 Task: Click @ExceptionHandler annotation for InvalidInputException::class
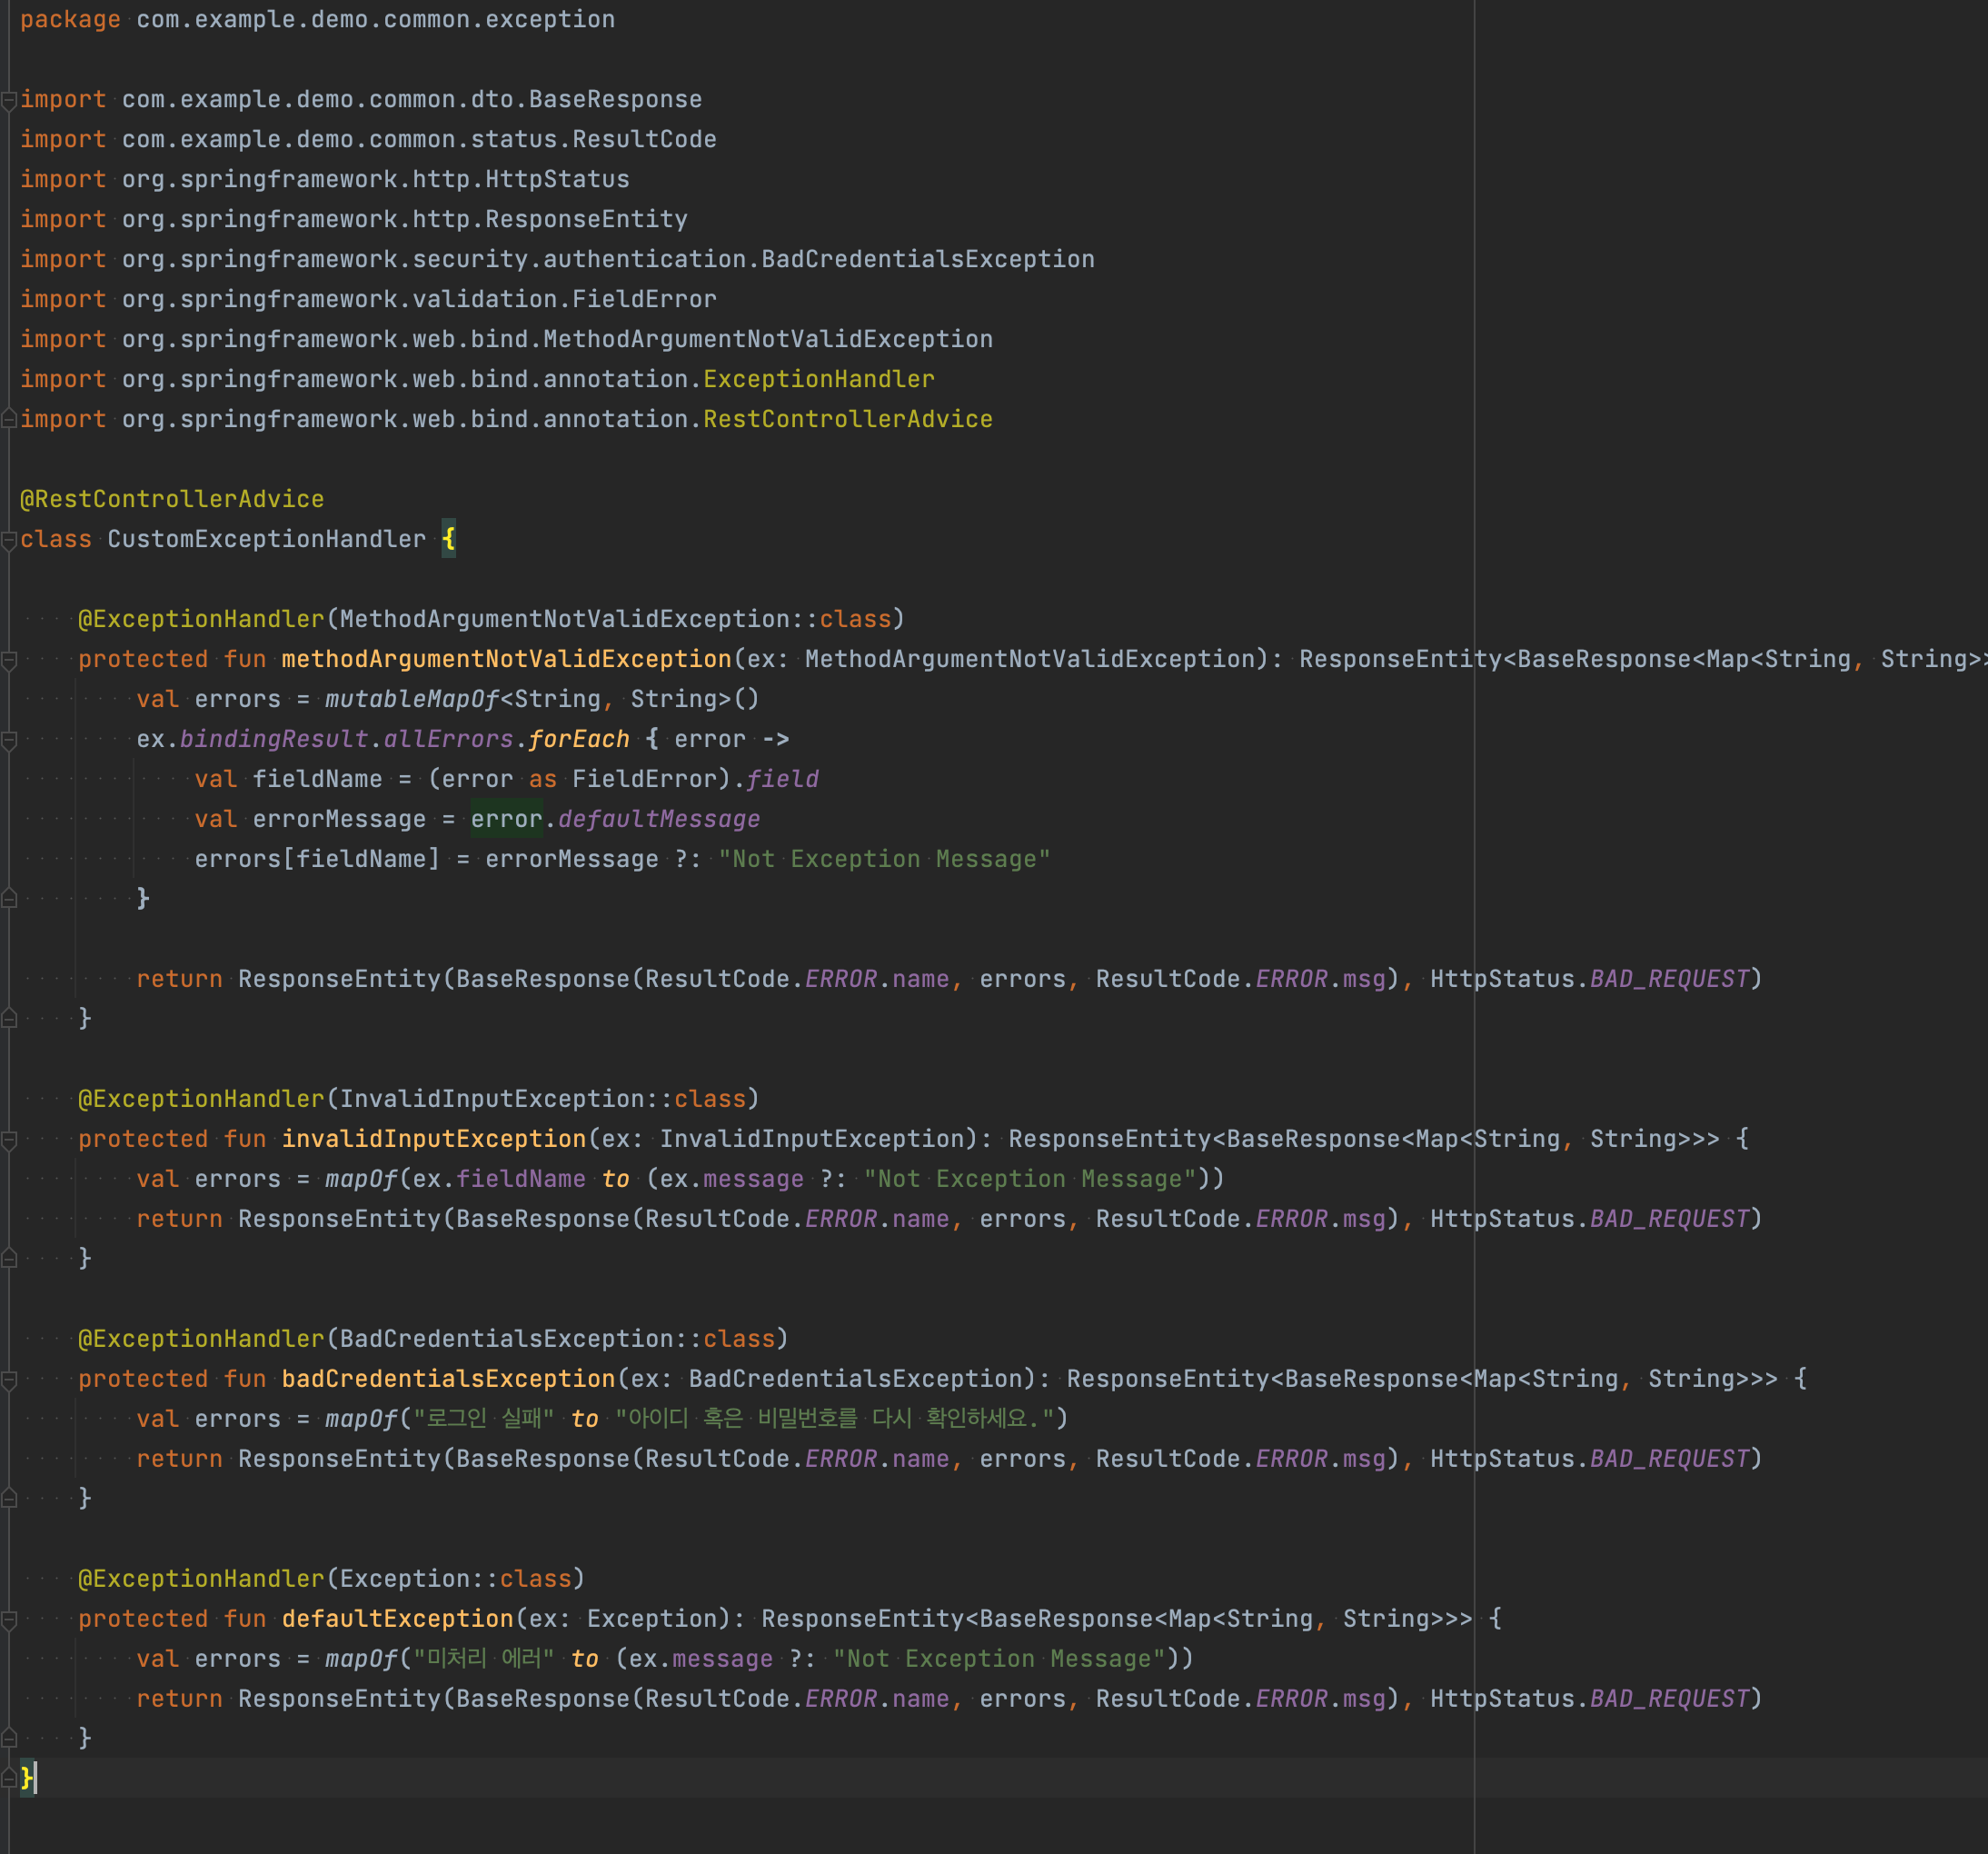[202, 1099]
